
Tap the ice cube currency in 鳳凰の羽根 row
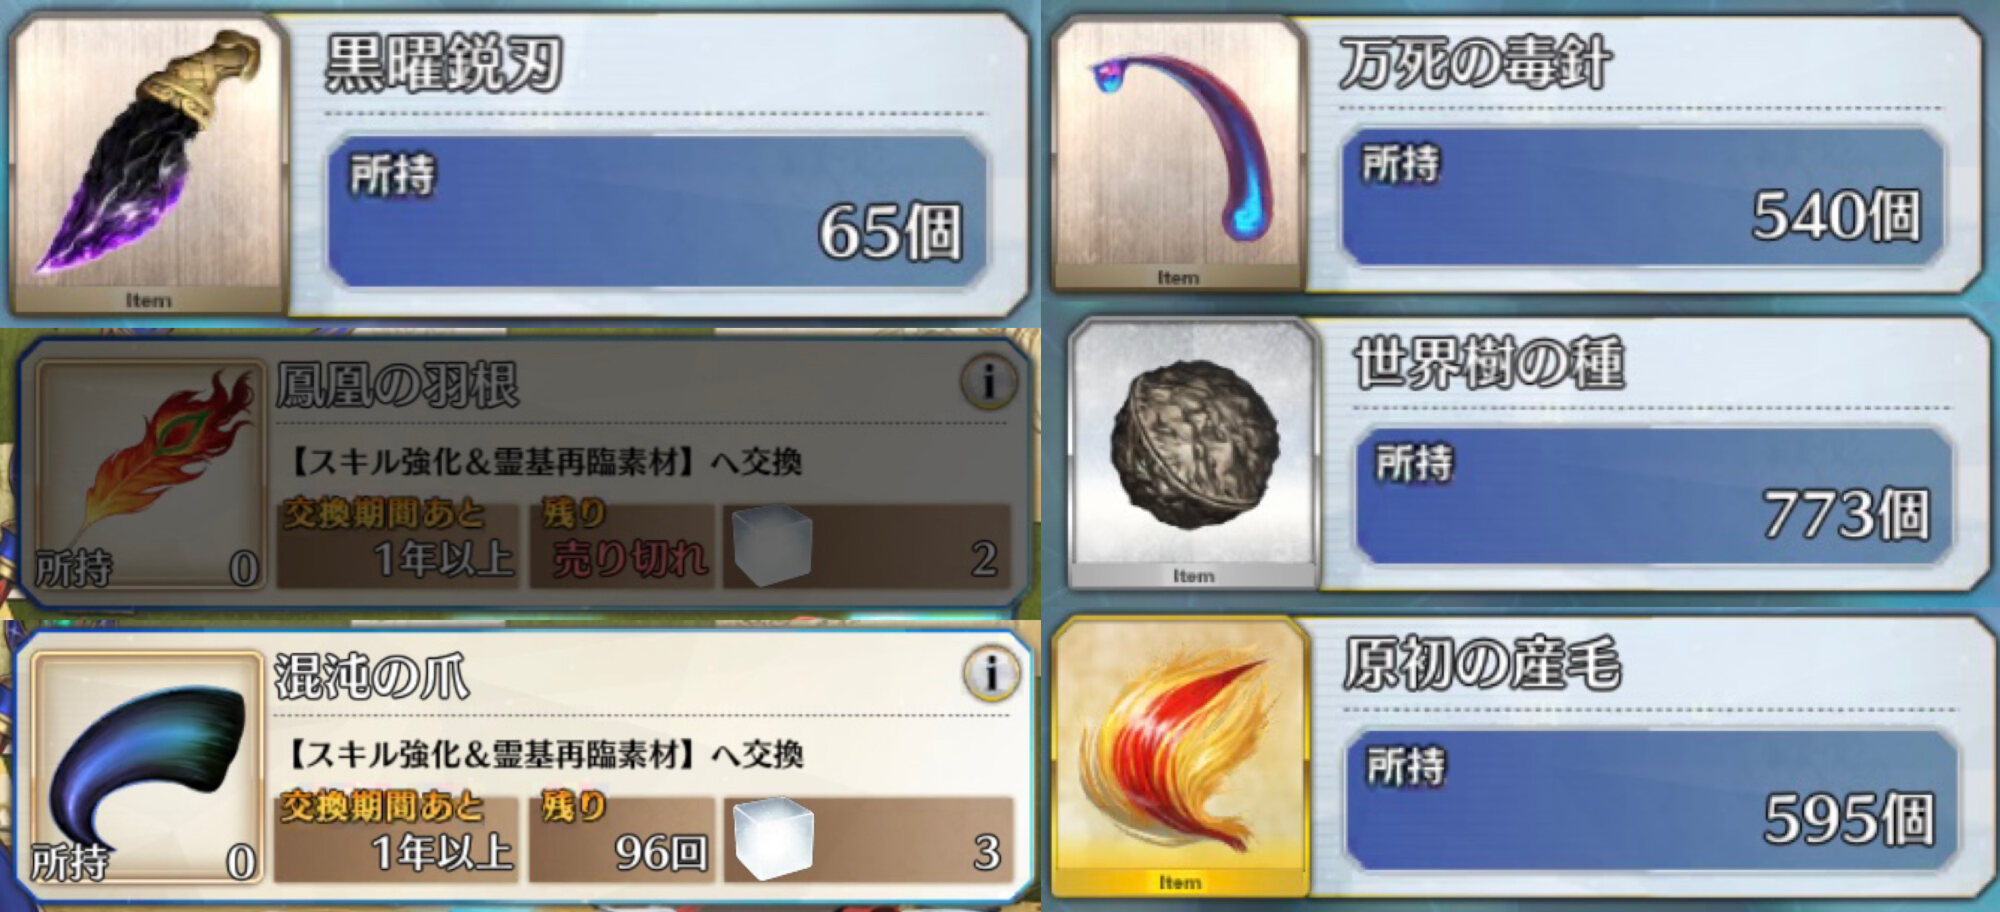pos(771,545)
